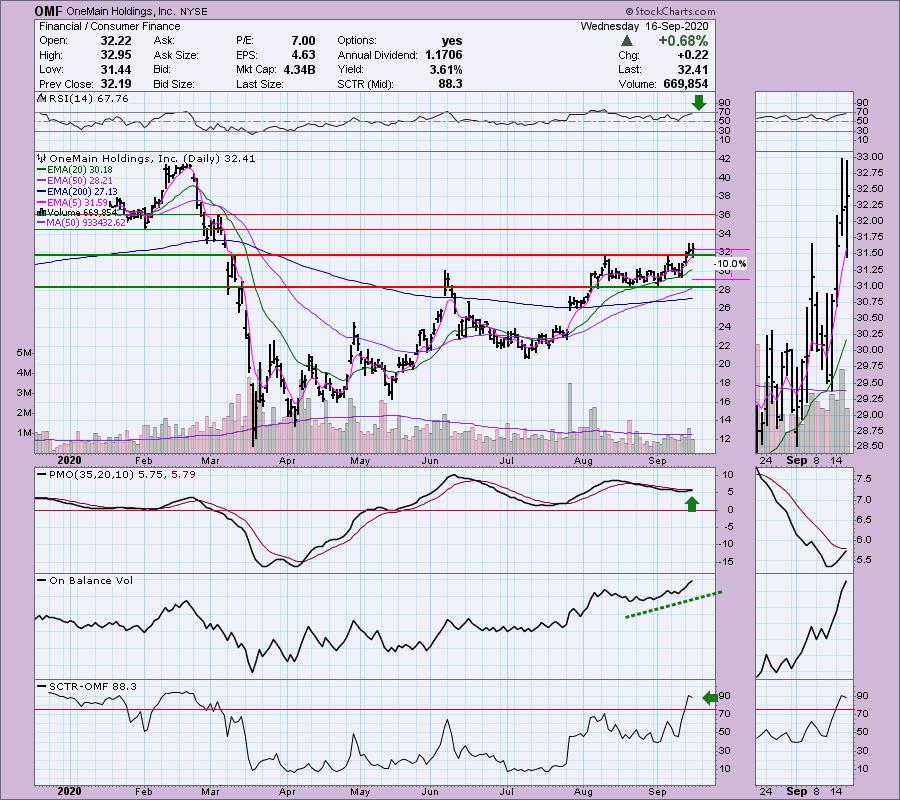Click the bar icon before OneMain Holdings (Daily)
Viewport: 900px width, 800px height.
tap(42, 158)
